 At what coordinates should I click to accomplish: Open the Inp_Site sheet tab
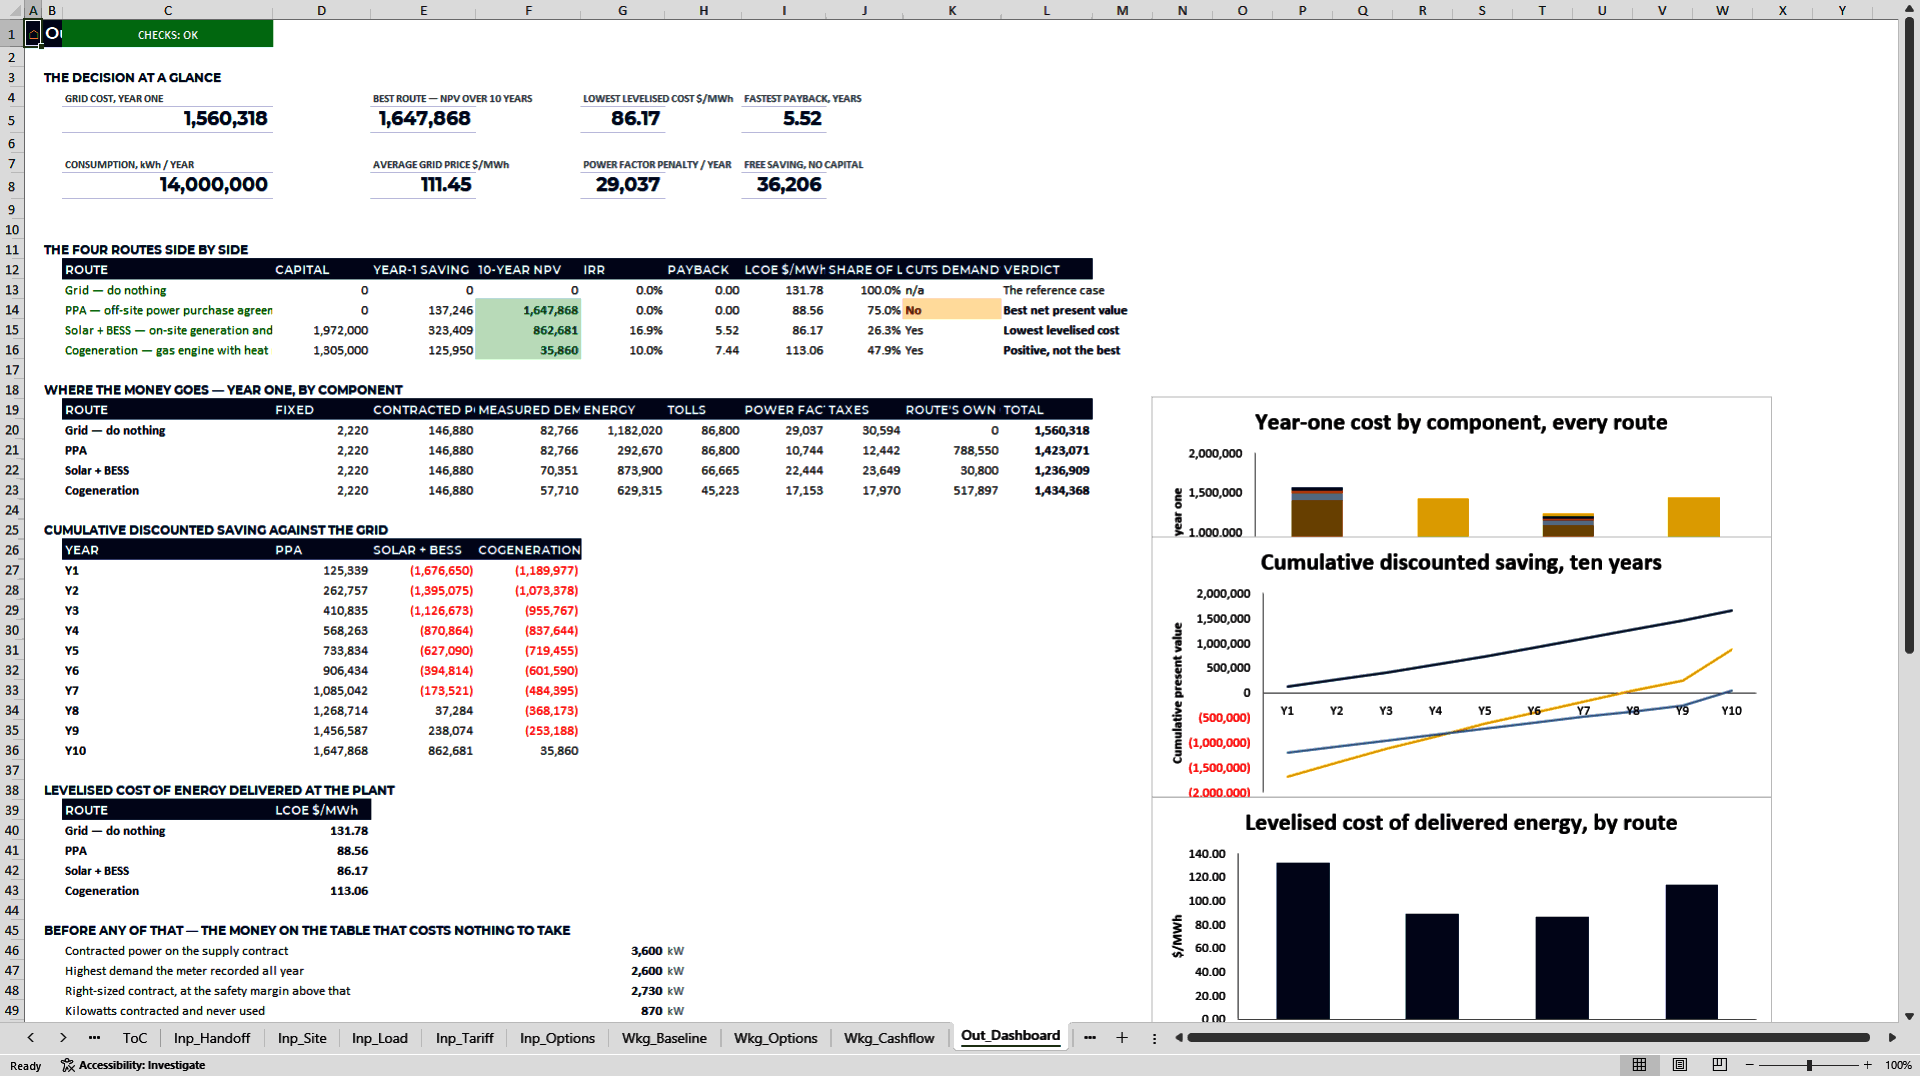302,1038
